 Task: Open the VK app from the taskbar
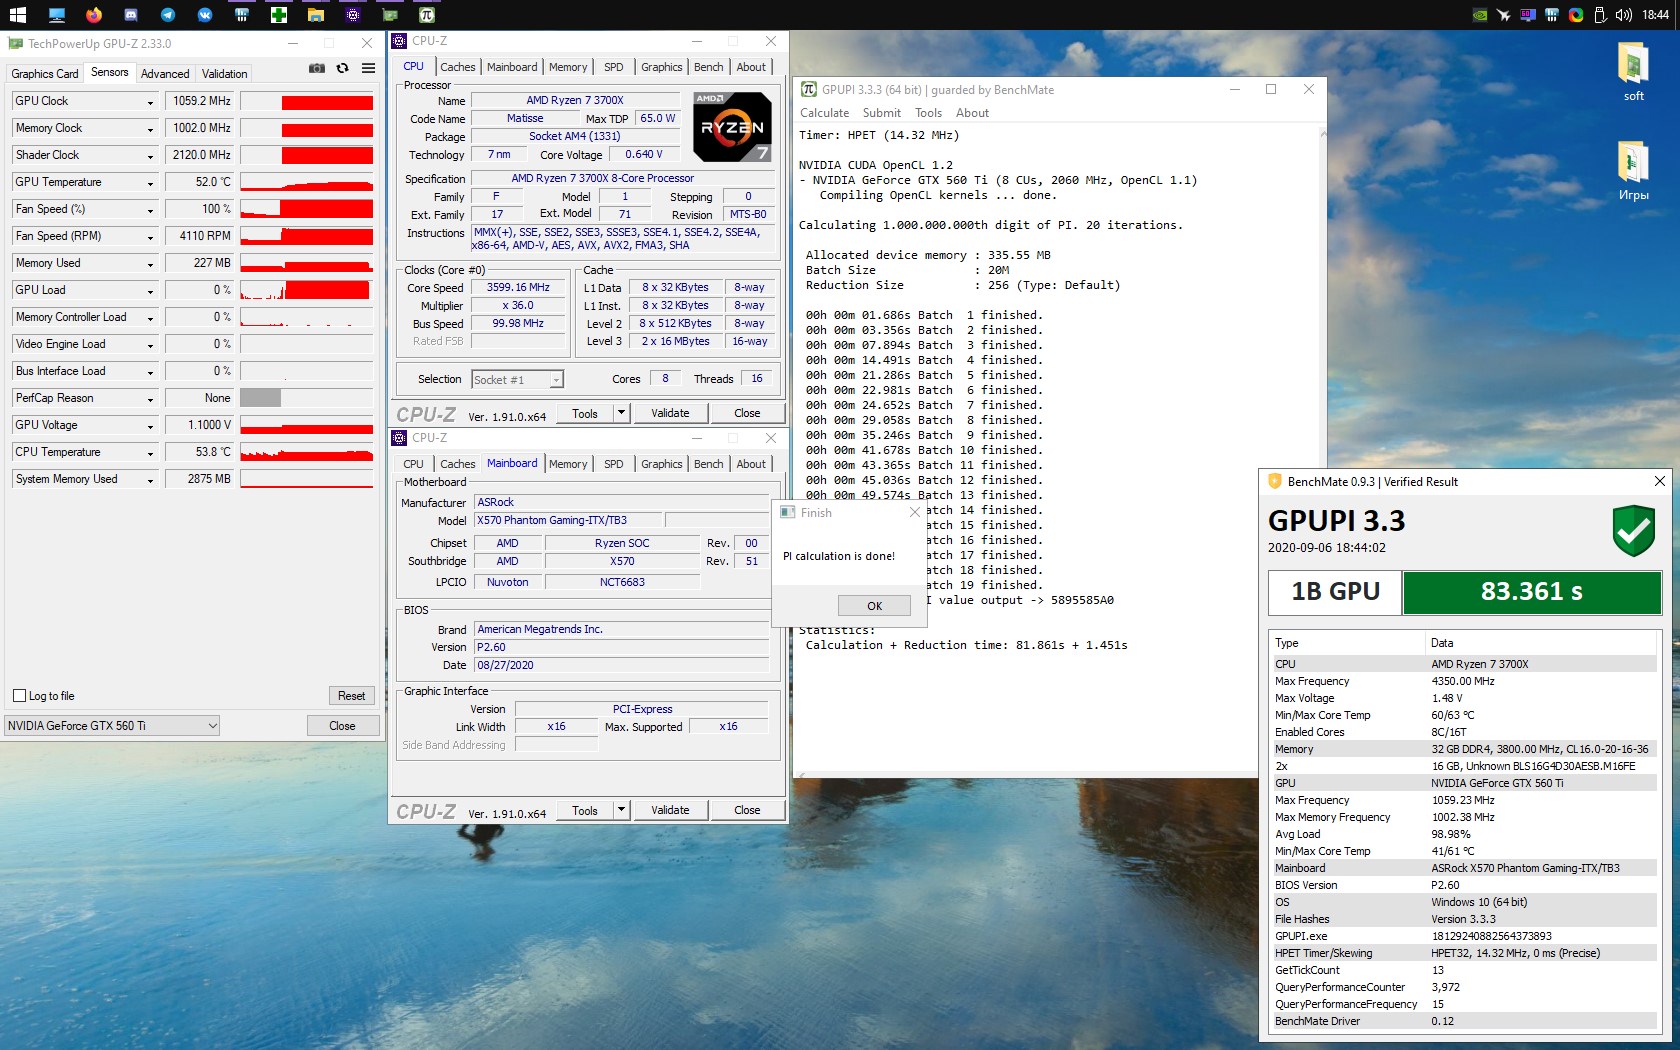click(x=205, y=15)
